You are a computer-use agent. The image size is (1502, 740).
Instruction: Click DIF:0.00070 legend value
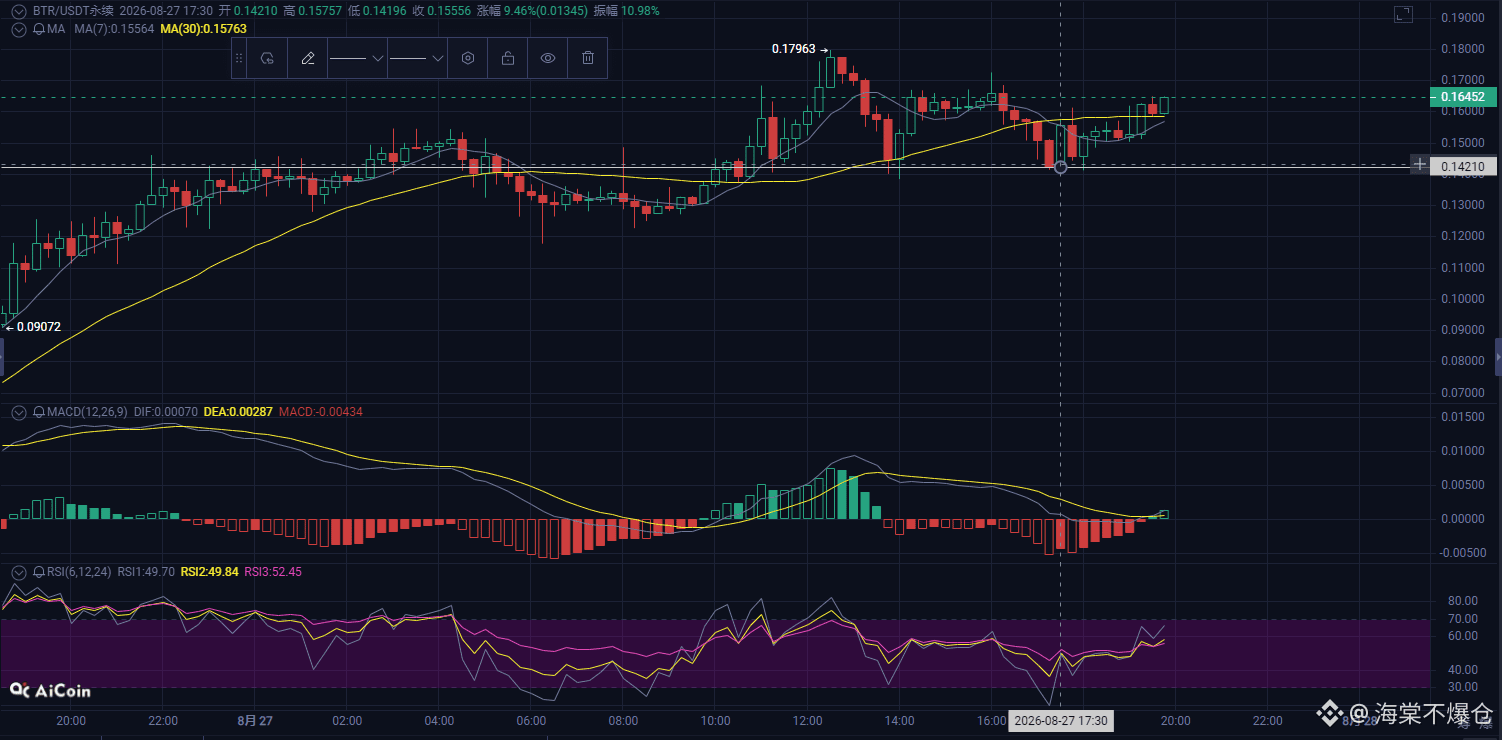[x=166, y=412]
